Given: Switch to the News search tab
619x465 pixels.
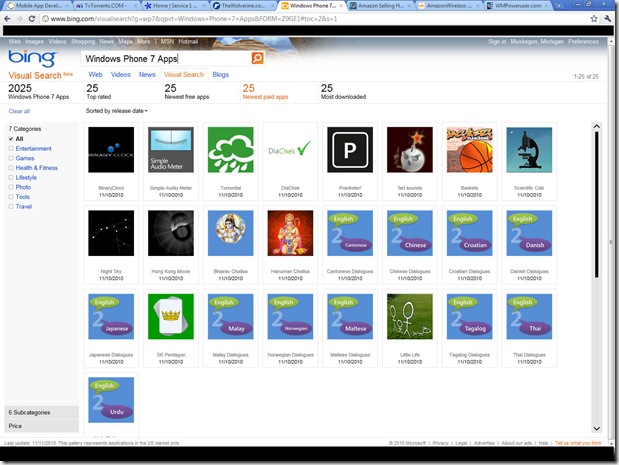Looking at the screenshot, I should [x=147, y=74].
